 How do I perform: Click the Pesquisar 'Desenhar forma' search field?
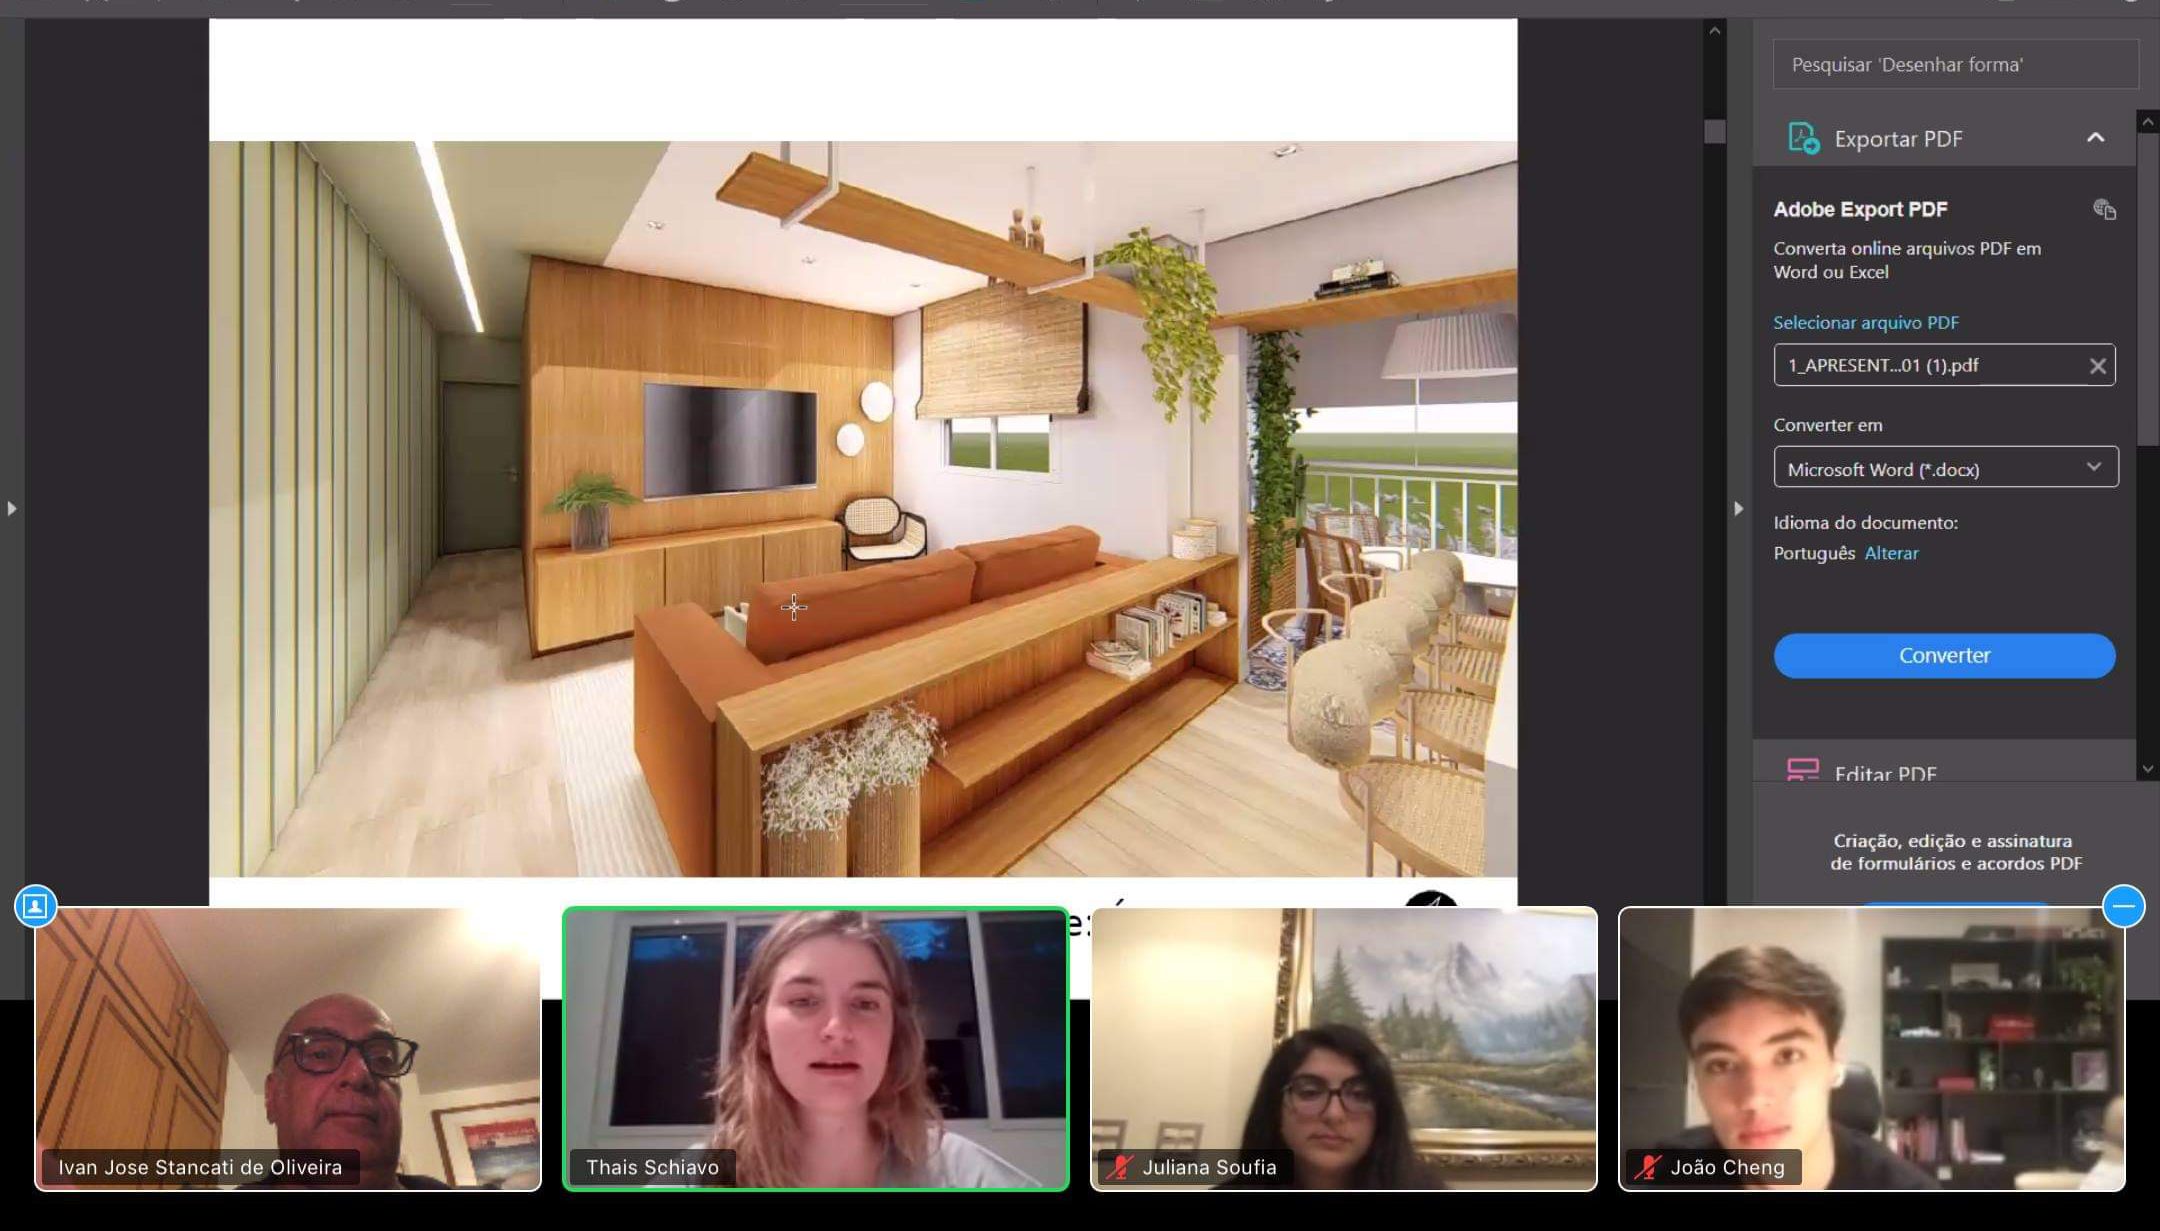point(1954,65)
